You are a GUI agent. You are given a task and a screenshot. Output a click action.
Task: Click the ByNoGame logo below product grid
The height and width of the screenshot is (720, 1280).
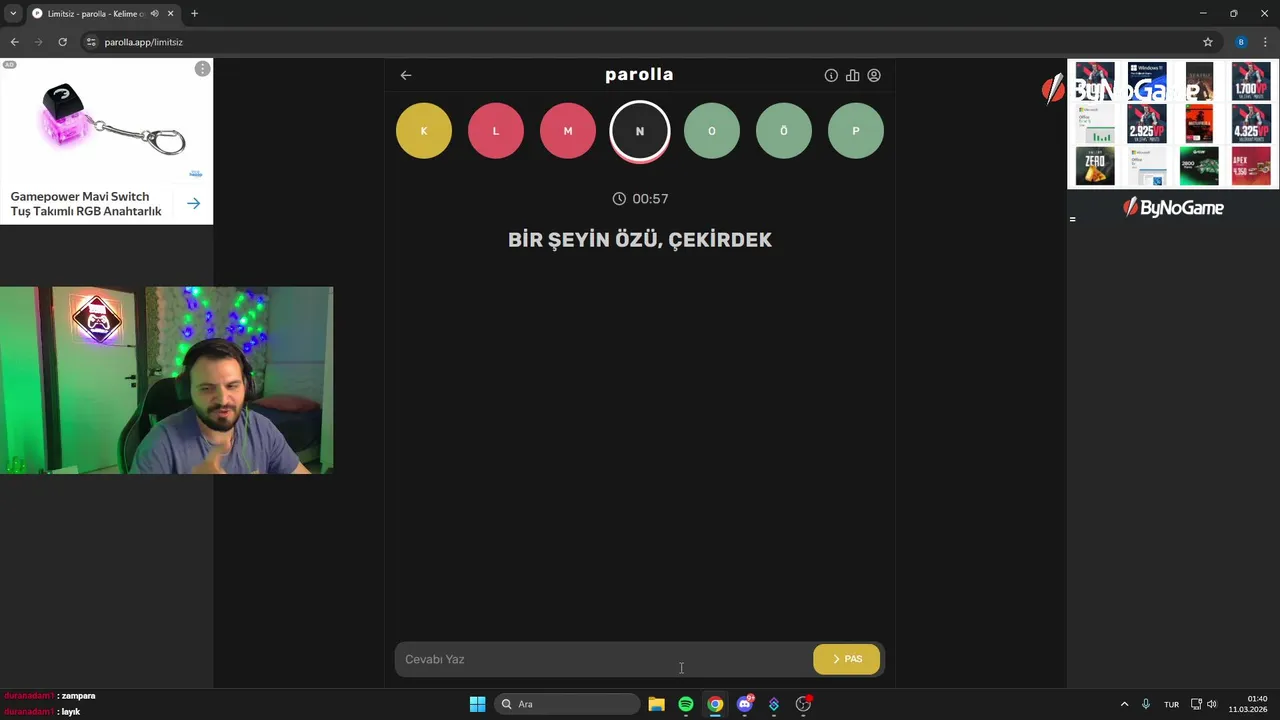tap(1173, 207)
